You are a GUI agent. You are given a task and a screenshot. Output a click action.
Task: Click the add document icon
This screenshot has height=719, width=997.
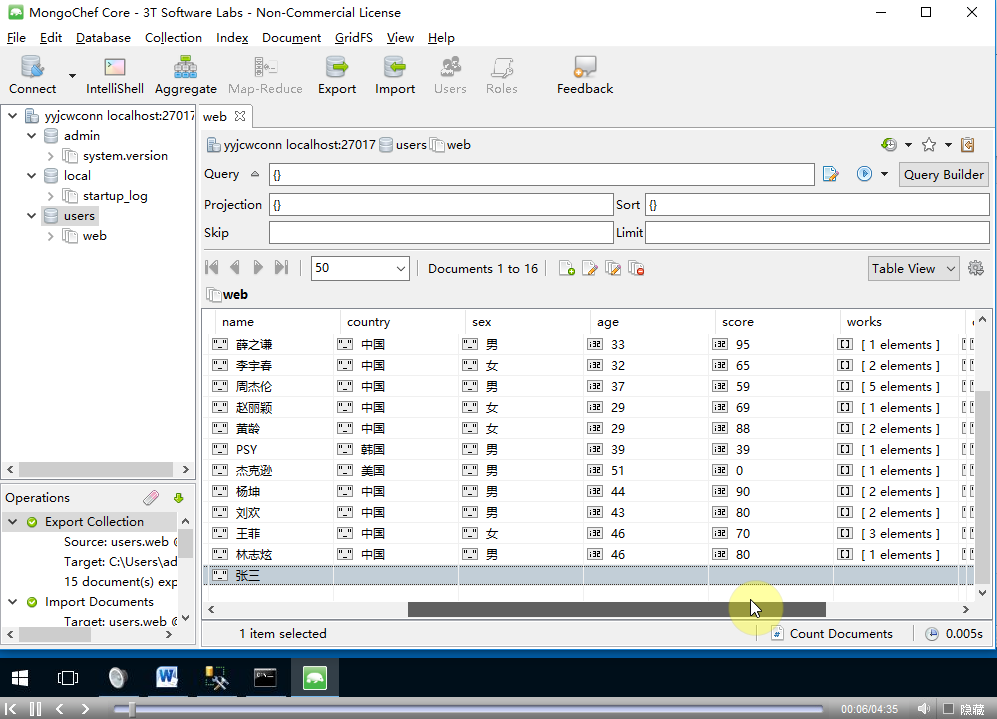tap(566, 268)
